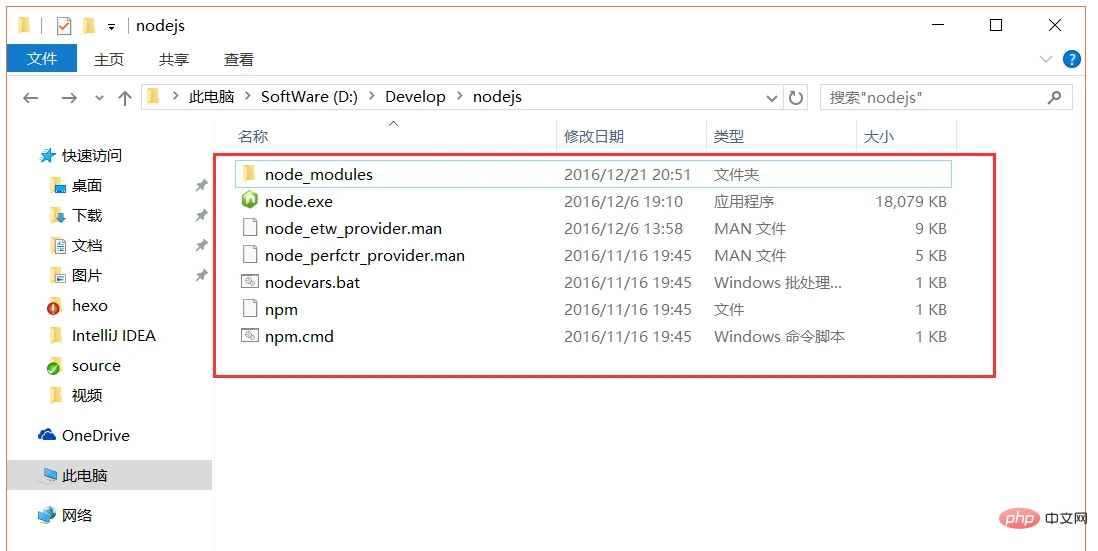Go up one folder level

coord(125,97)
